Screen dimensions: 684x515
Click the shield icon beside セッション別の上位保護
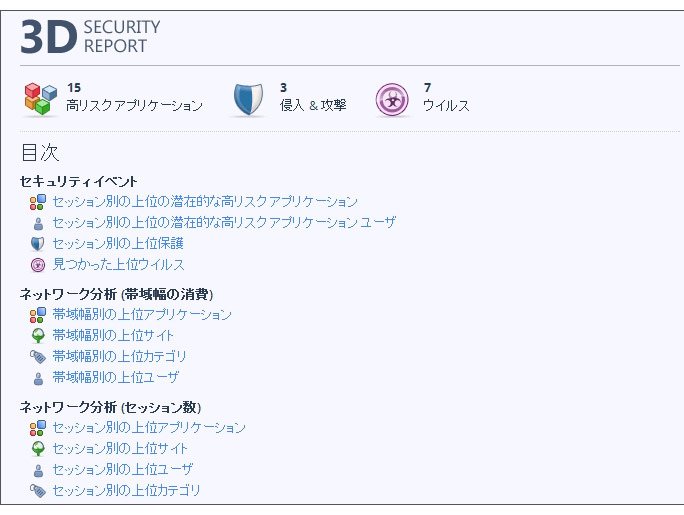coord(38,244)
